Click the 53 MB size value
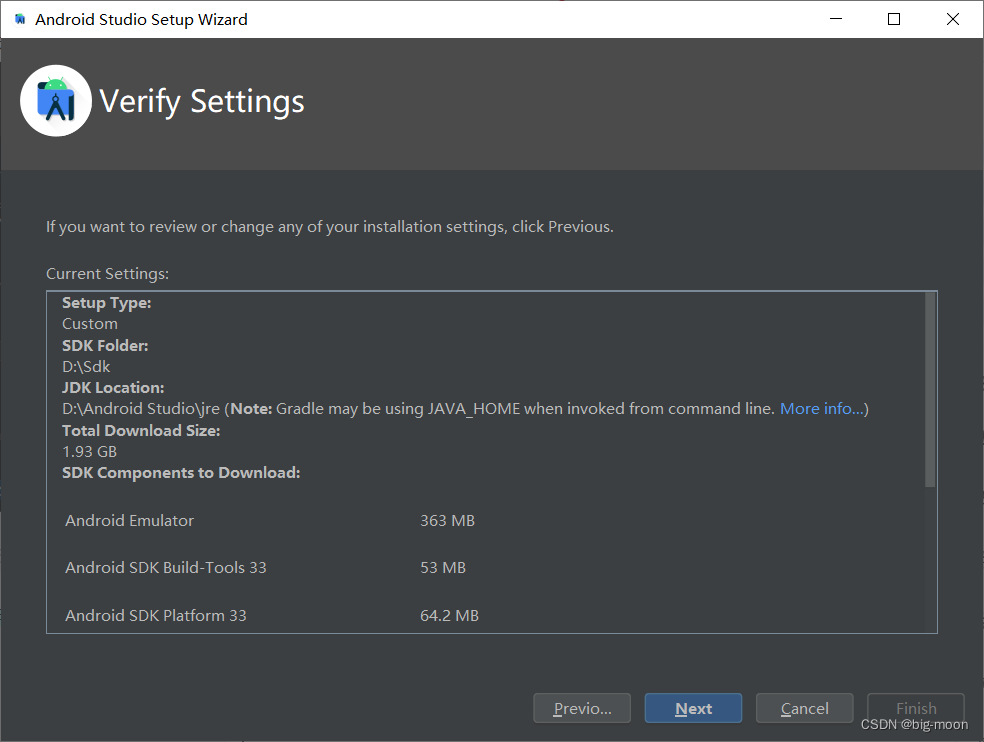The width and height of the screenshot is (984, 742). (443, 567)
